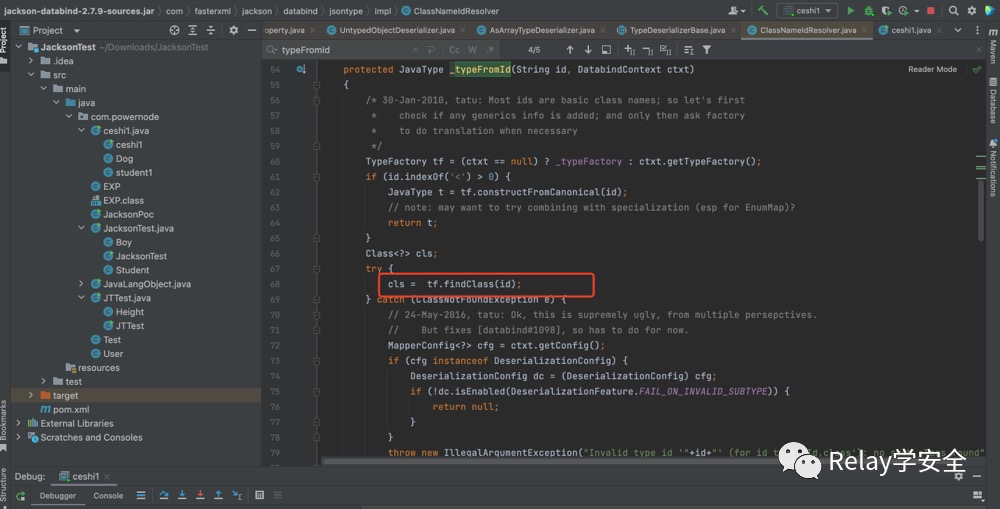Open the ceshi1 run configuration dropdown
The height and width of the screenshot is (509, 1000).
(x=807, y=10)
